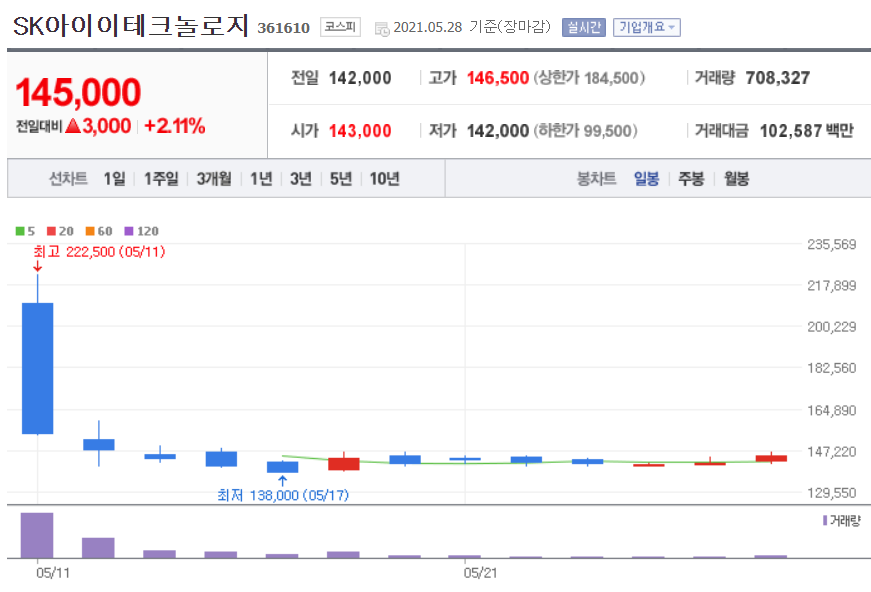Switch to the 주봉 weekly candle chart

point(691,179)
